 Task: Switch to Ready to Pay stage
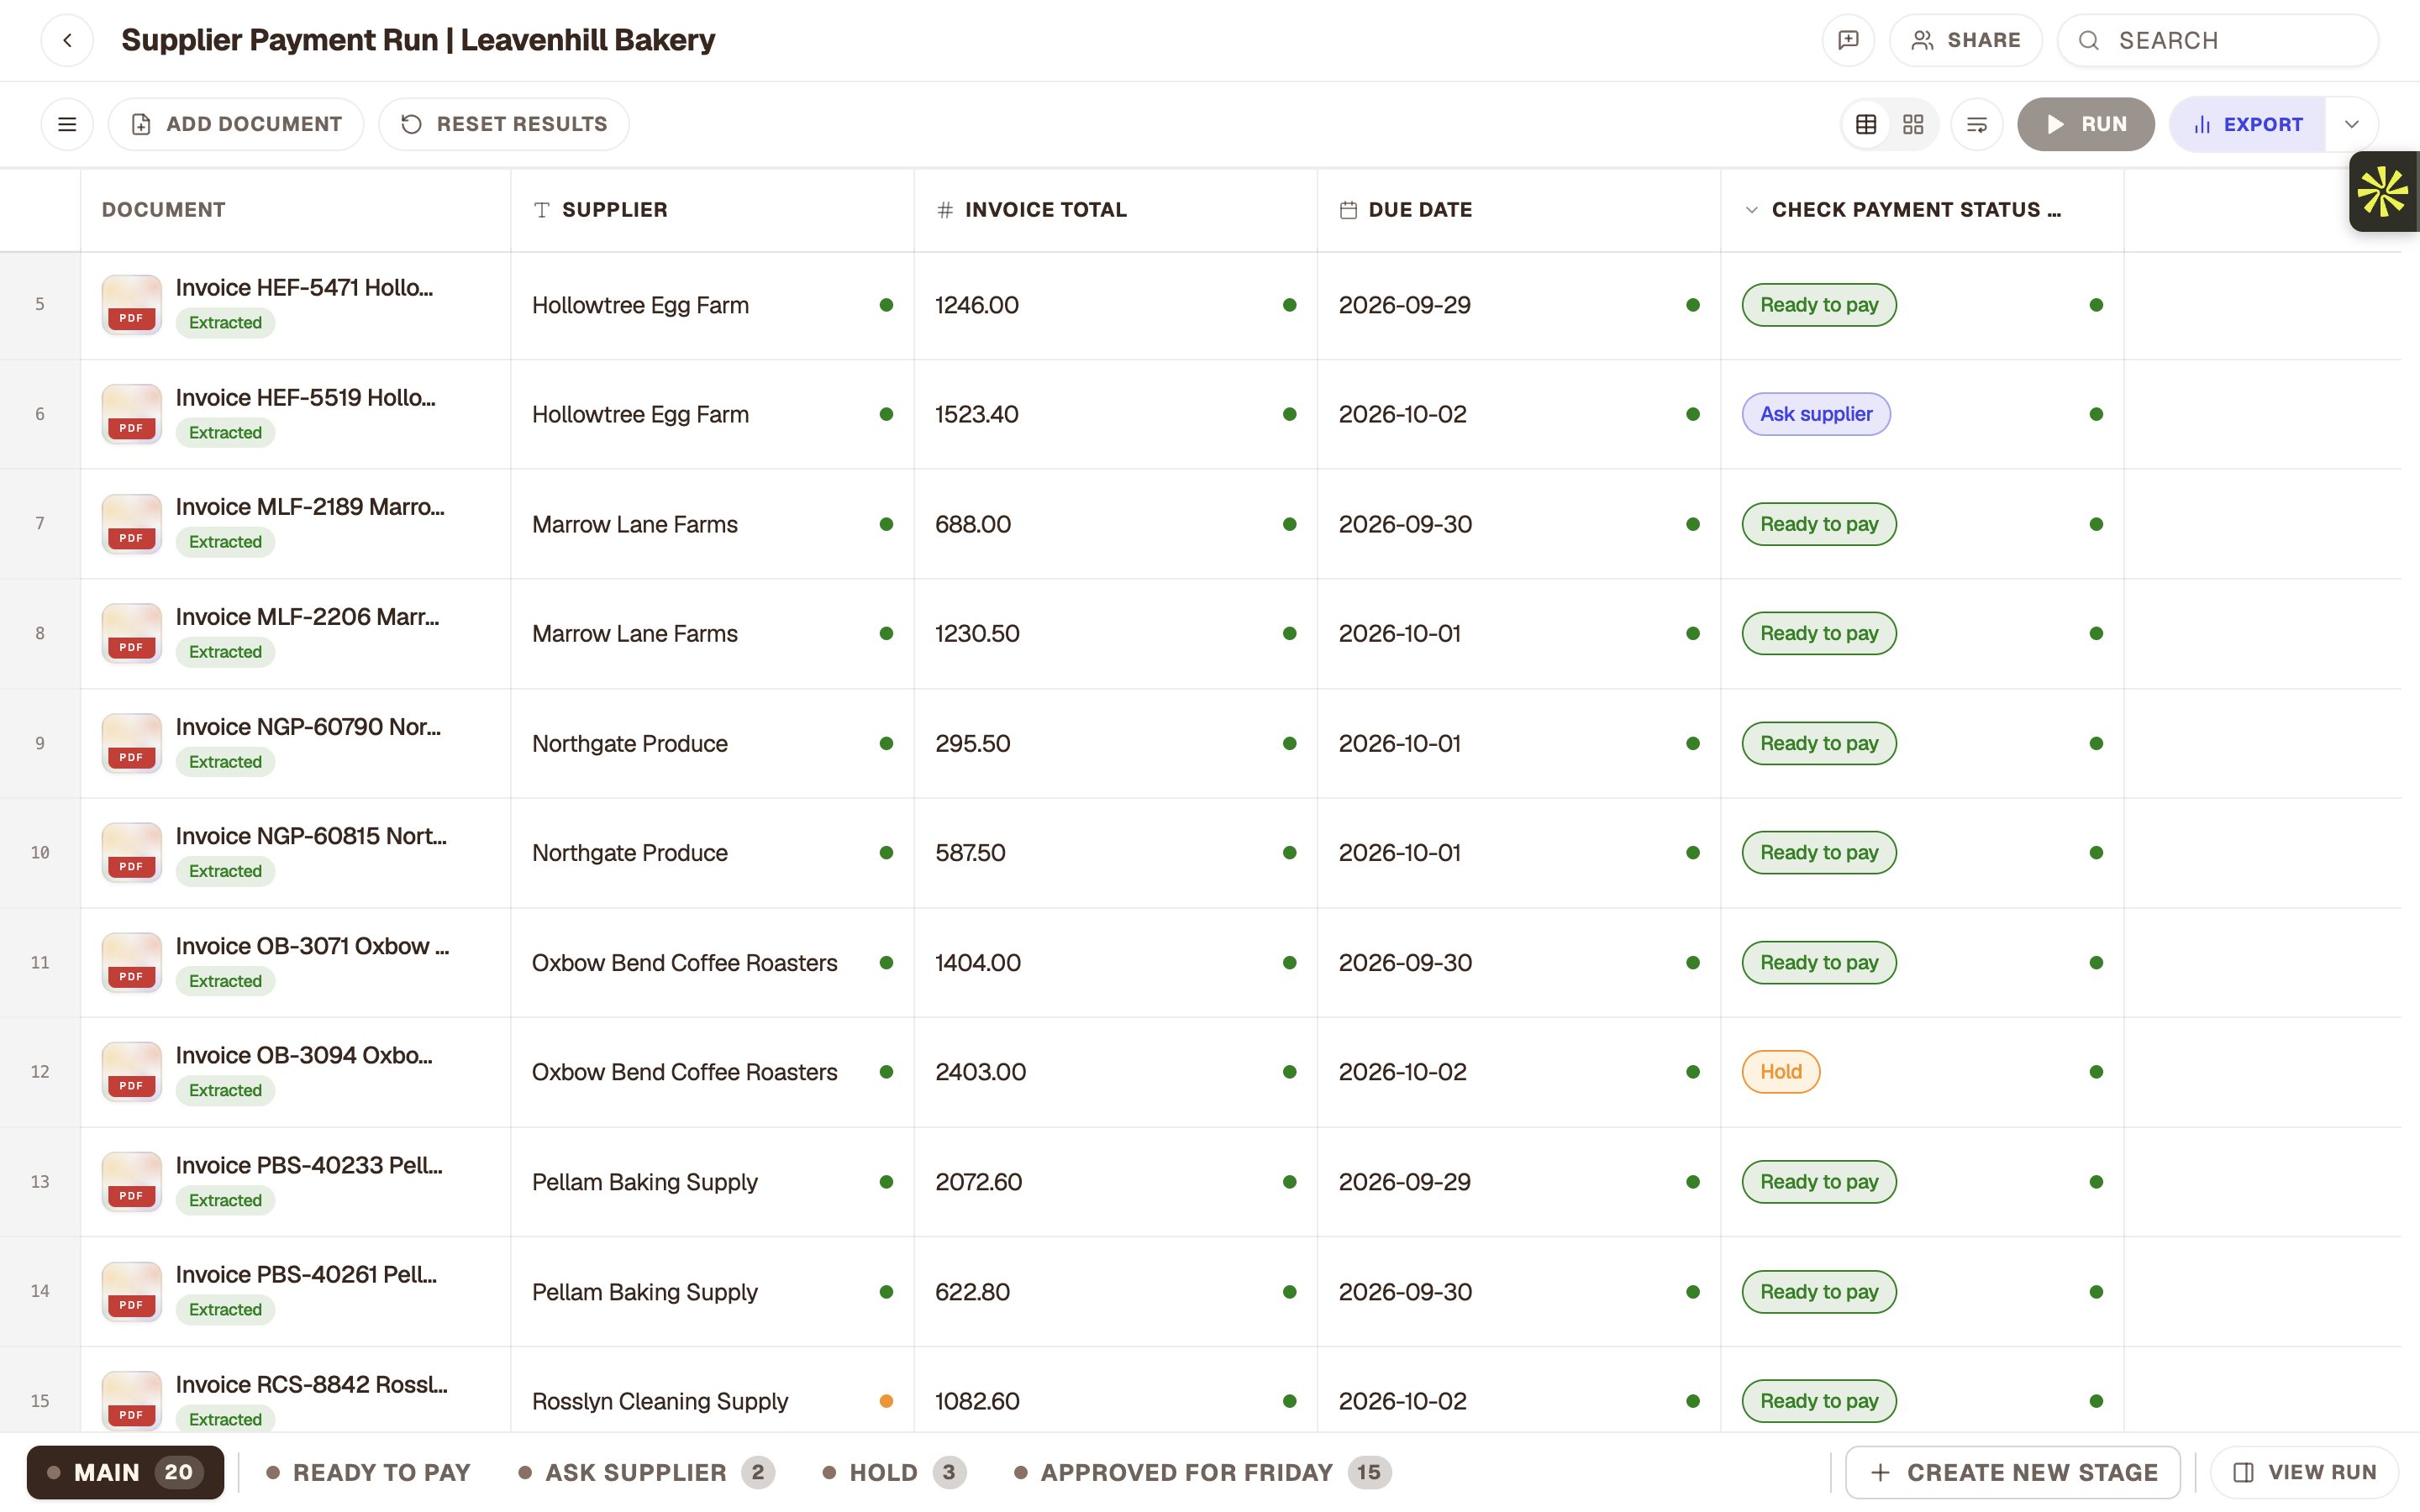pyautogui.click(x=369, y=1472)
